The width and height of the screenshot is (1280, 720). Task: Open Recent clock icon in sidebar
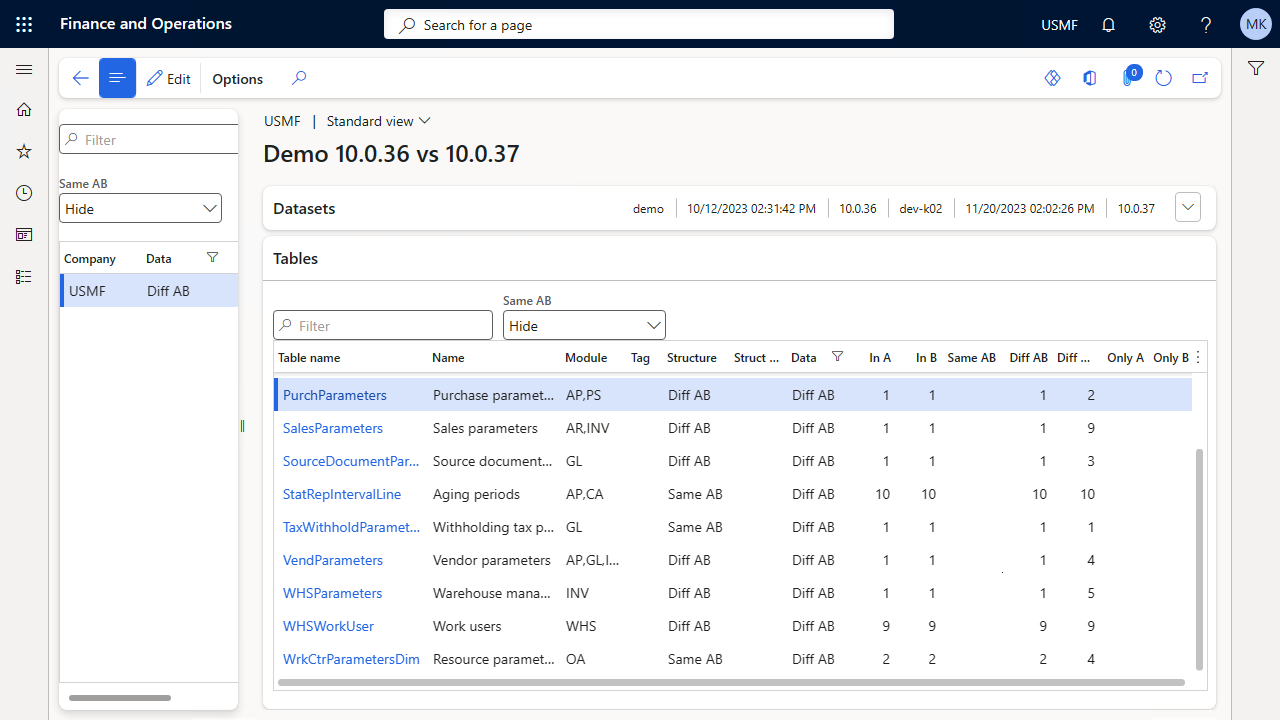(24, 193)
